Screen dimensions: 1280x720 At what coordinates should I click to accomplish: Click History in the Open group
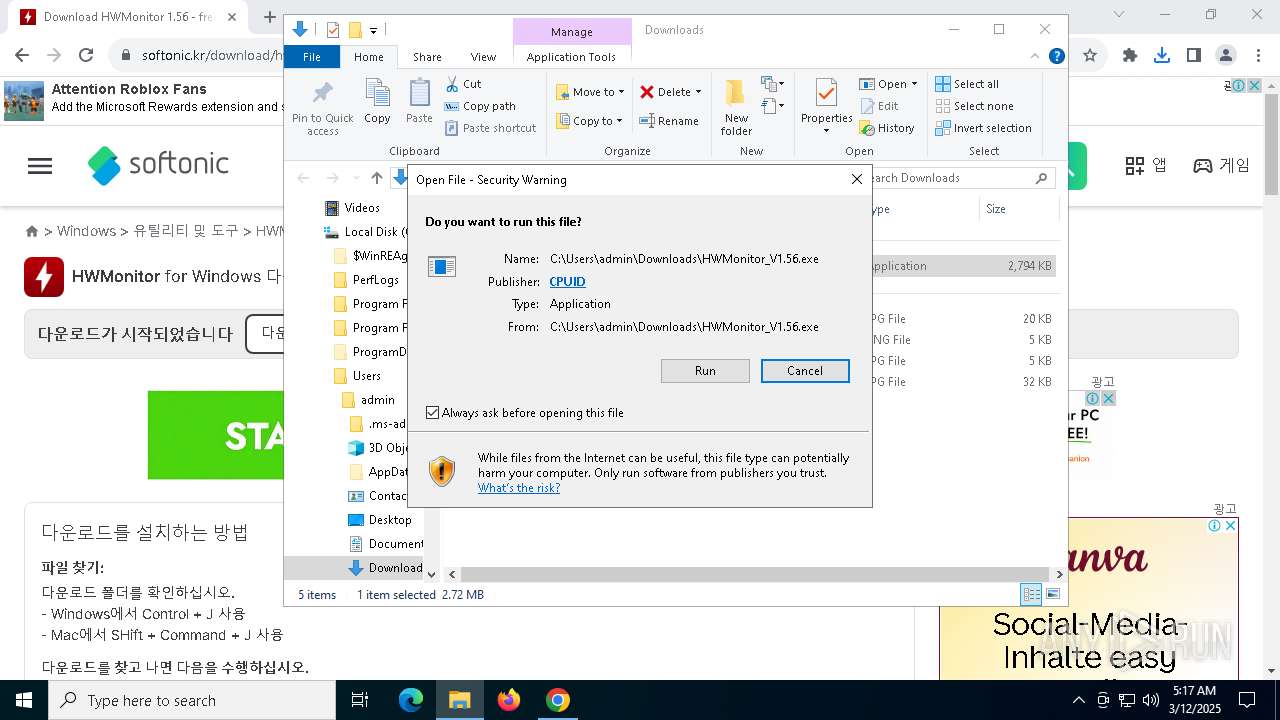point(887,128)
